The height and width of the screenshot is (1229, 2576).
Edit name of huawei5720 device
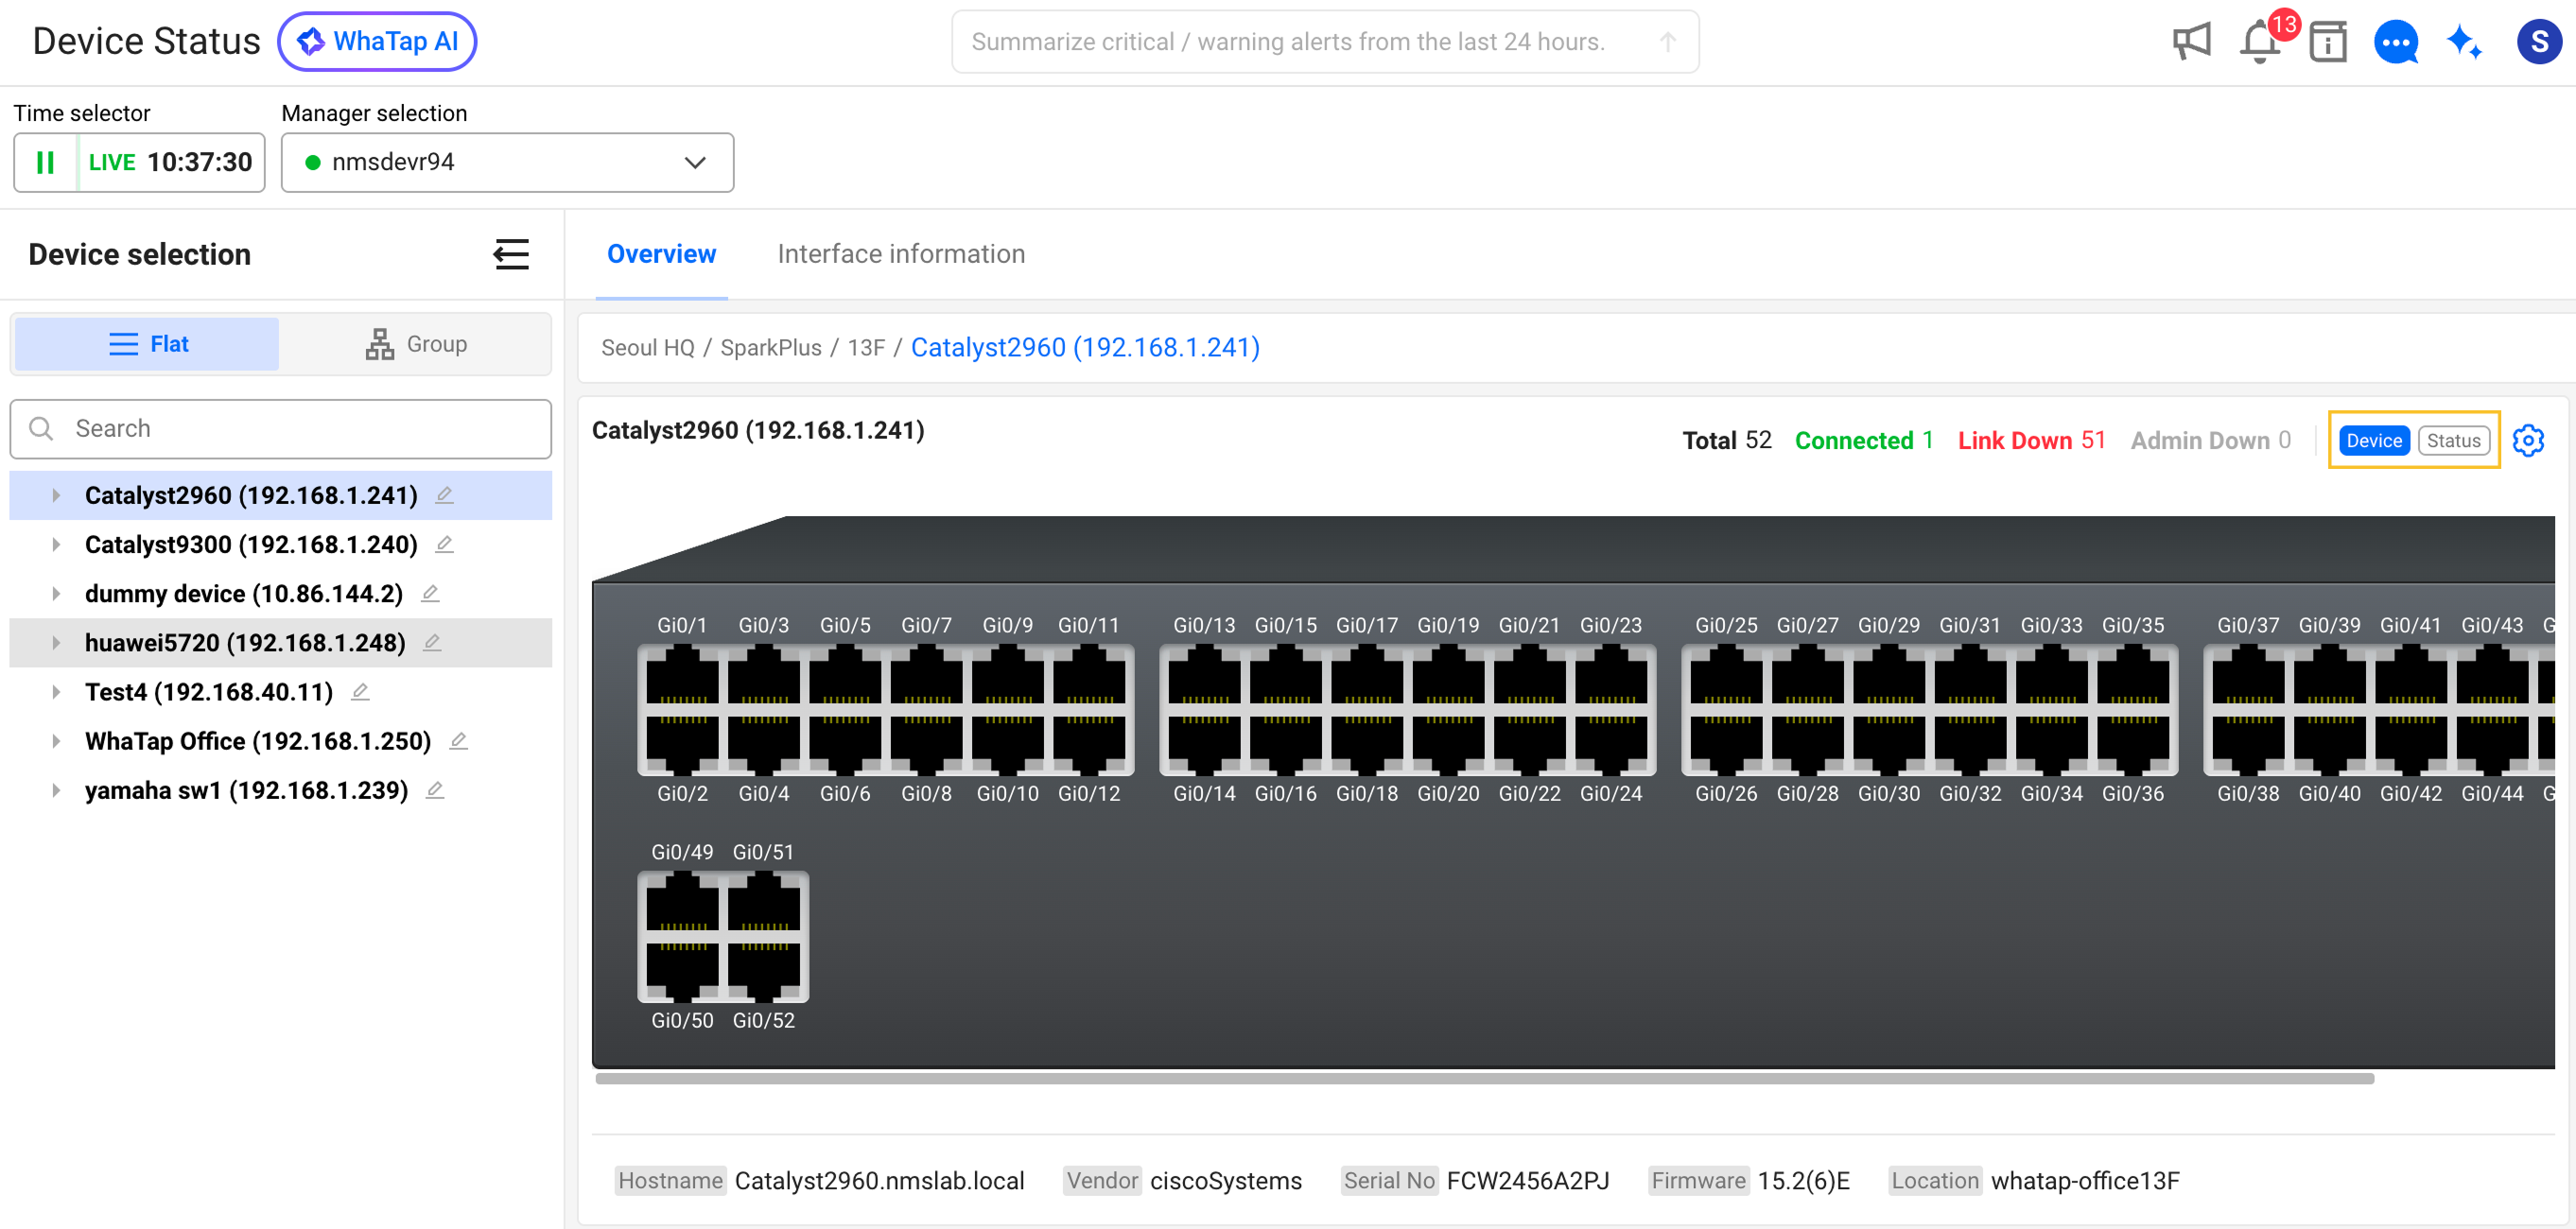pyautogui.click(x=432, y=642)
